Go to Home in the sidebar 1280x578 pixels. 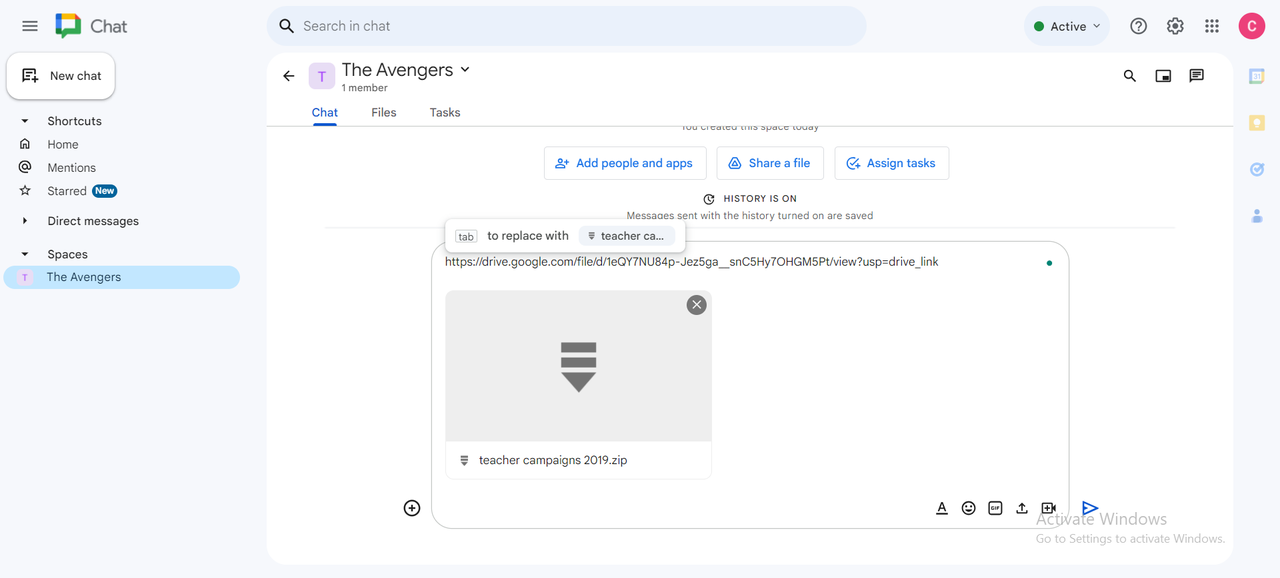62,144
